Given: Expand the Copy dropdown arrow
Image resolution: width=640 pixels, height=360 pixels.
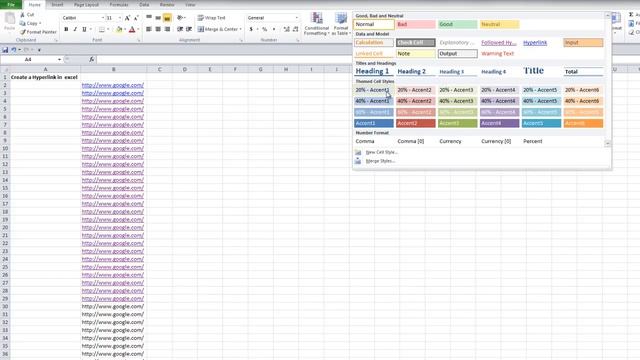Looking at the screenshot, I should tap(40, 23).
